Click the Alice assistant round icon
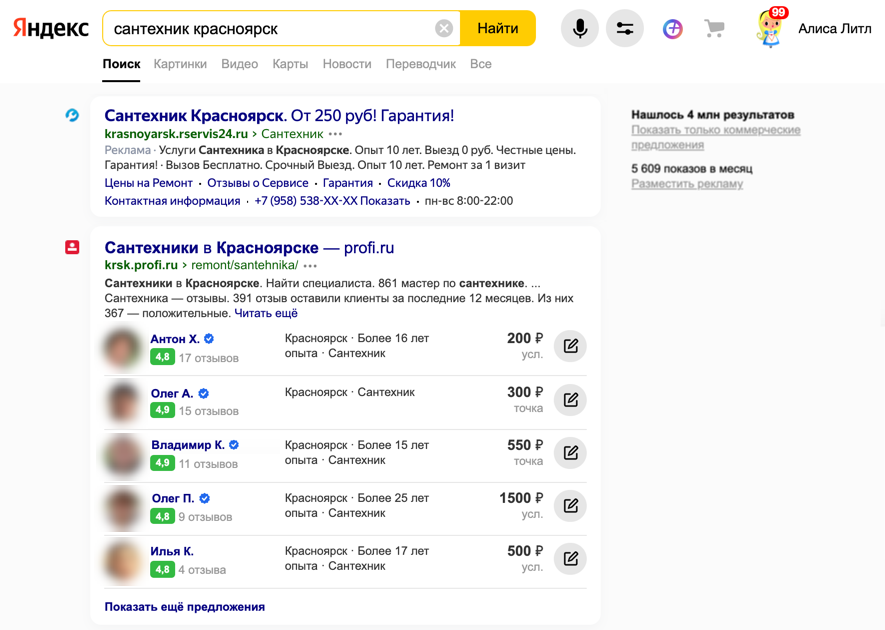 point(672,29)
